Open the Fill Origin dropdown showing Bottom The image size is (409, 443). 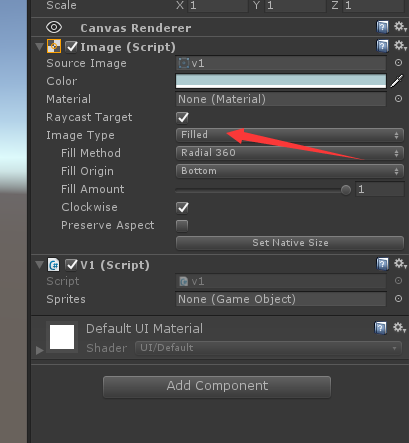point(290,171)
